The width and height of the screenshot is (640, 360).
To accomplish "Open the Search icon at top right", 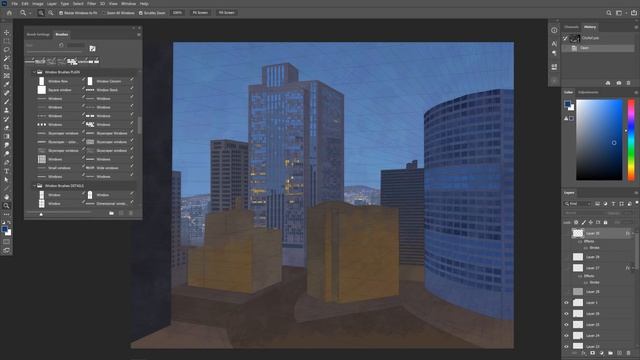I will (x=609, y=13).
